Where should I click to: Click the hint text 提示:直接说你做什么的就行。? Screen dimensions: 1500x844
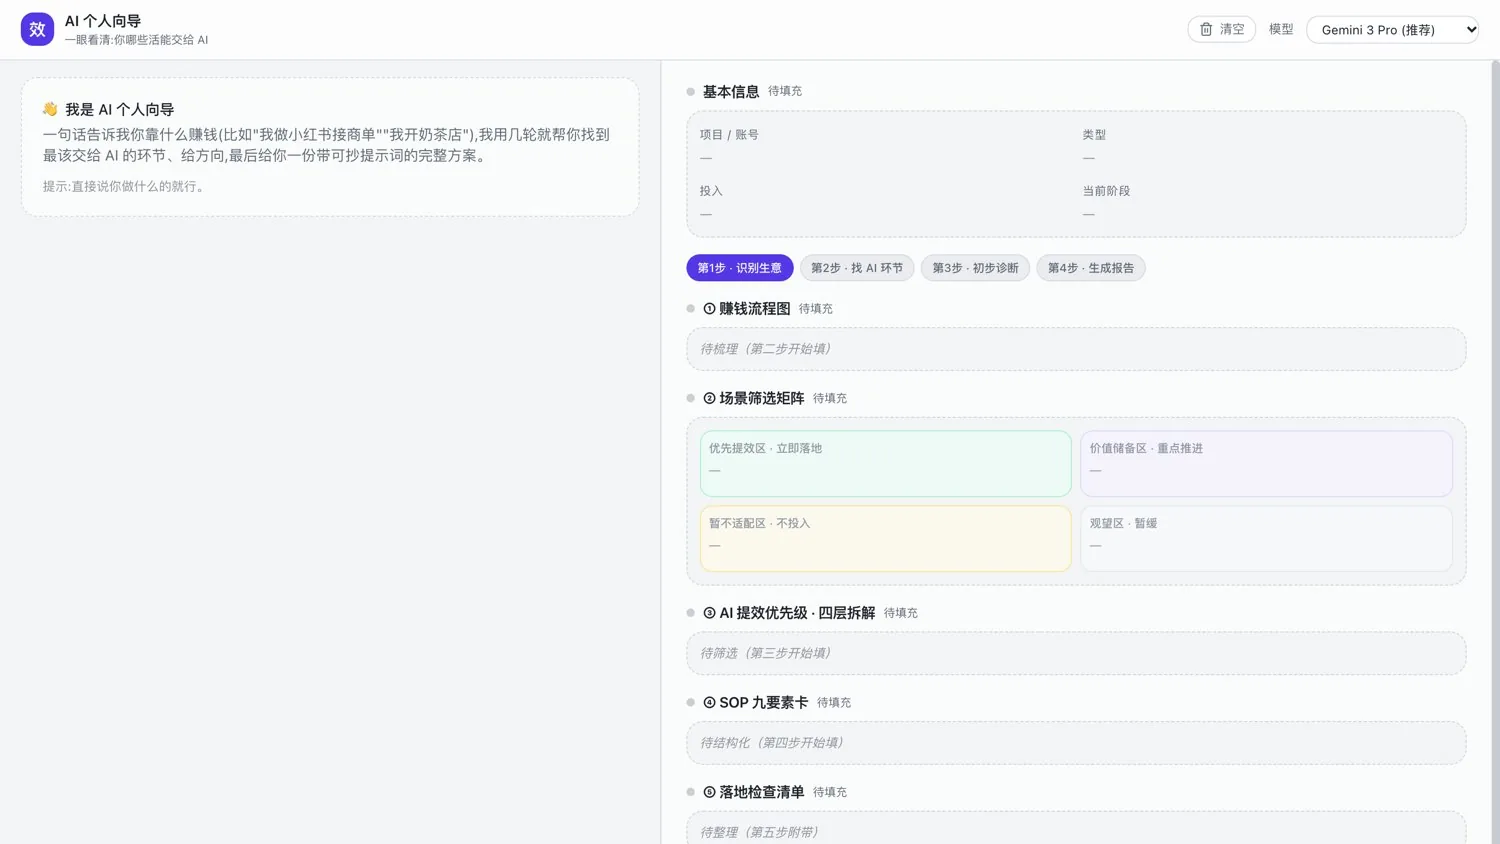(126, 186)
